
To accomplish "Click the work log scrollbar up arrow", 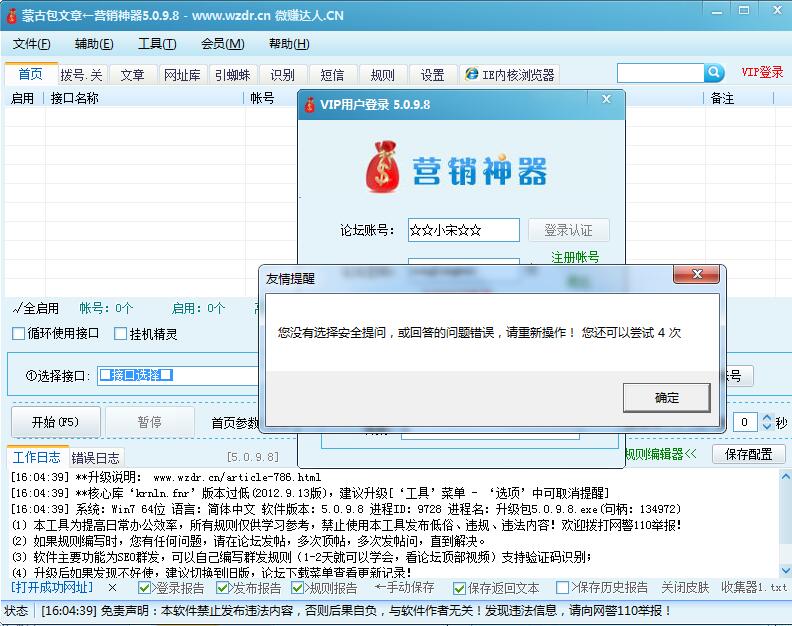I will (x=785, y=476).
